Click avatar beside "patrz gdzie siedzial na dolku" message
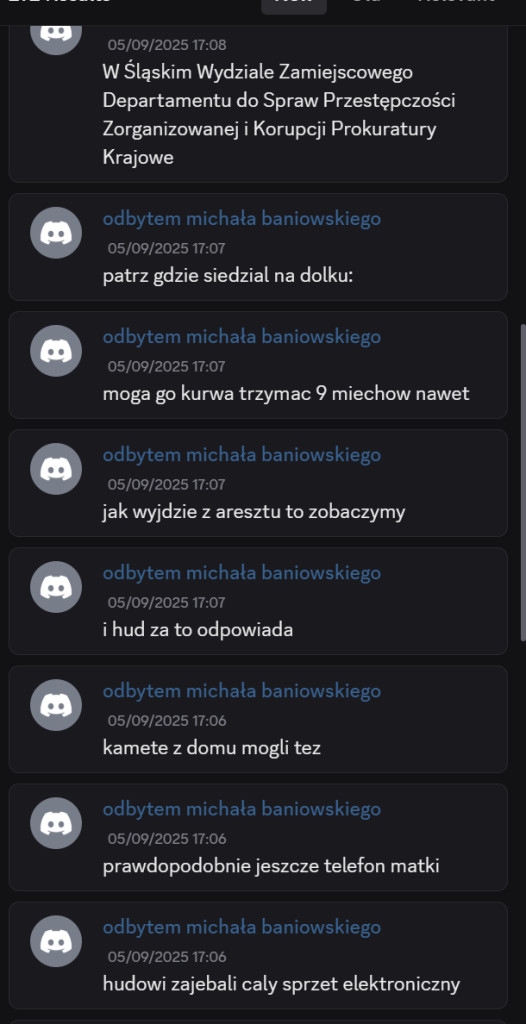526x1024 pixels. (x=56, y=232)
